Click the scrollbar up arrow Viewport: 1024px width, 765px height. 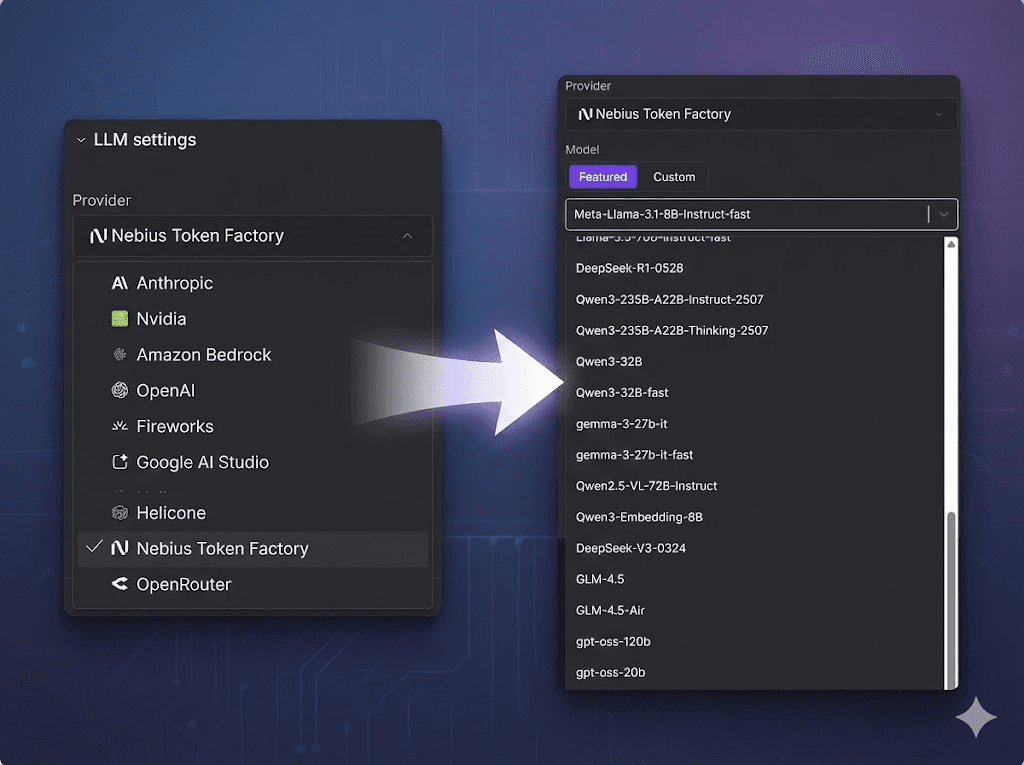click(952, 244)
